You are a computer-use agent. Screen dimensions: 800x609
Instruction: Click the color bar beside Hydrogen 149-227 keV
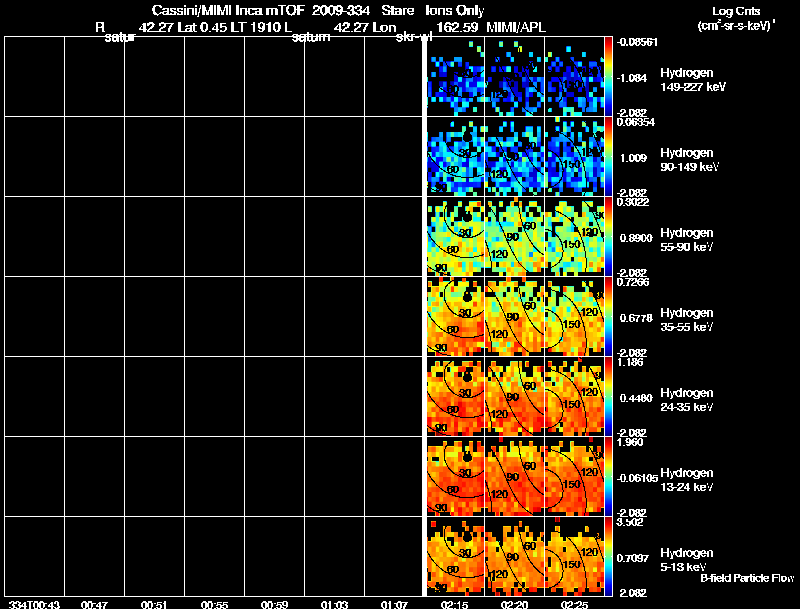[608, 77]
